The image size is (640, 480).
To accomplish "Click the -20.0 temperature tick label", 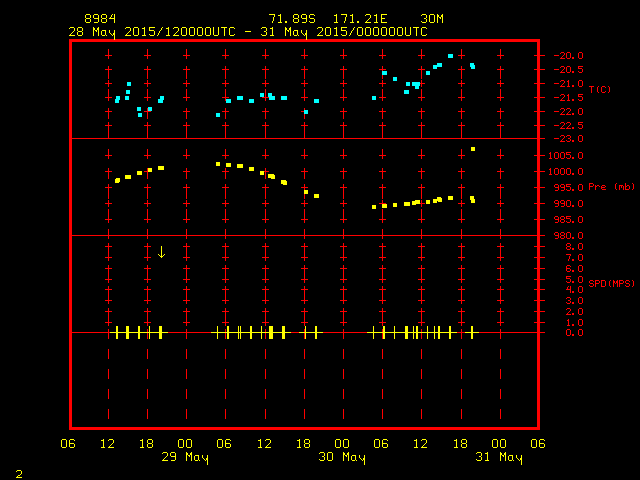I will (x=568, y=56).
